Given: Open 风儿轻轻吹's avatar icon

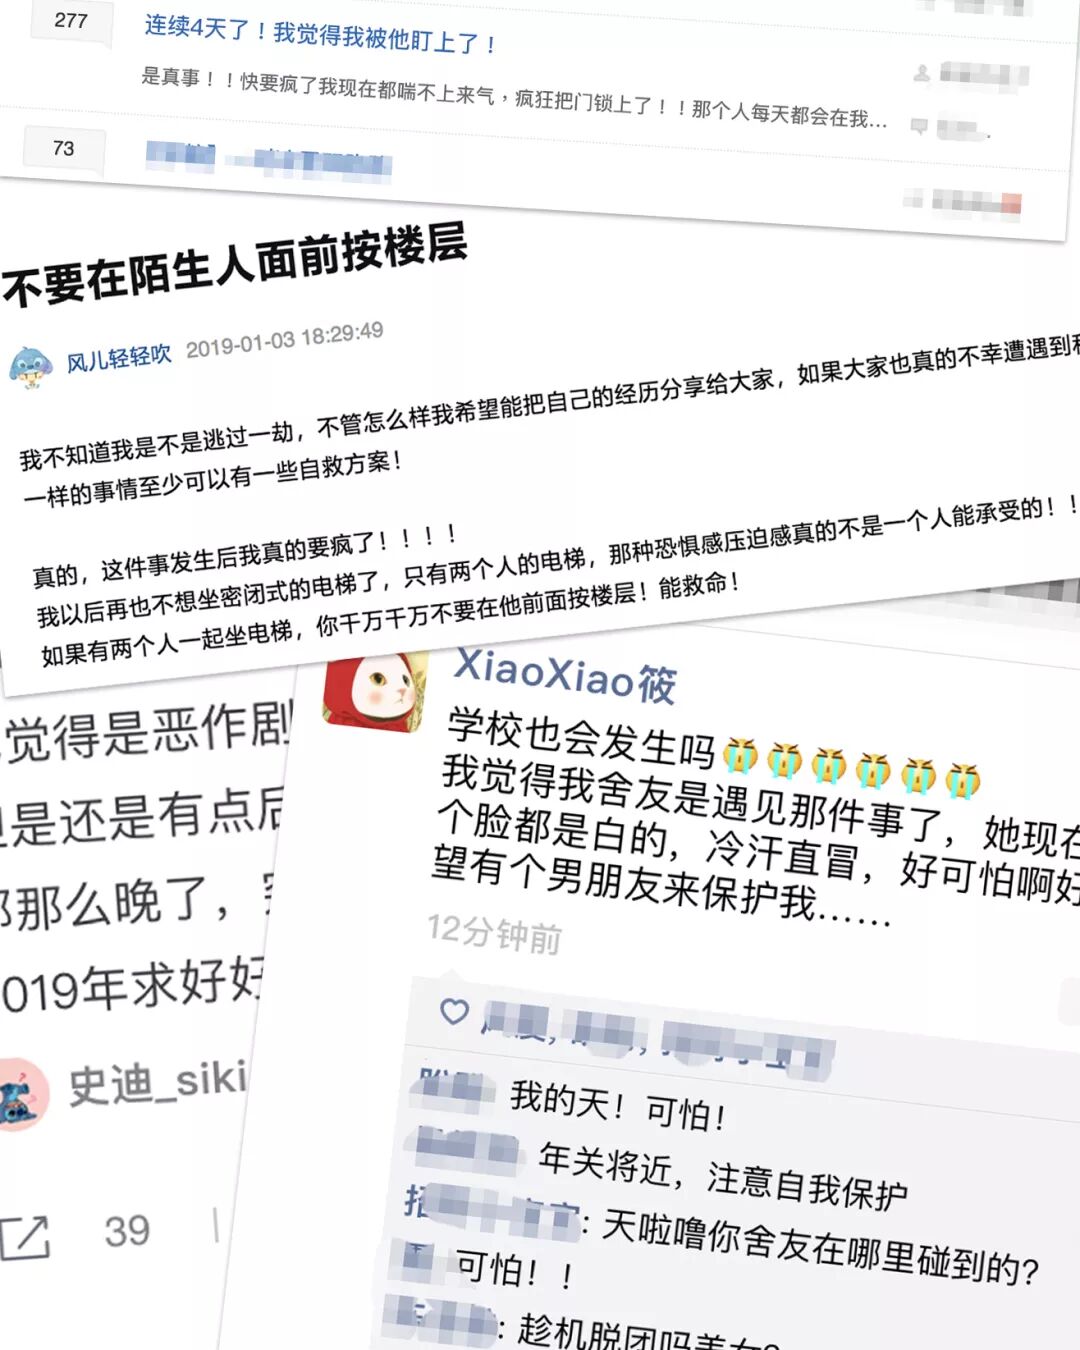Looking at the screenshot, I should click(31, 367).
